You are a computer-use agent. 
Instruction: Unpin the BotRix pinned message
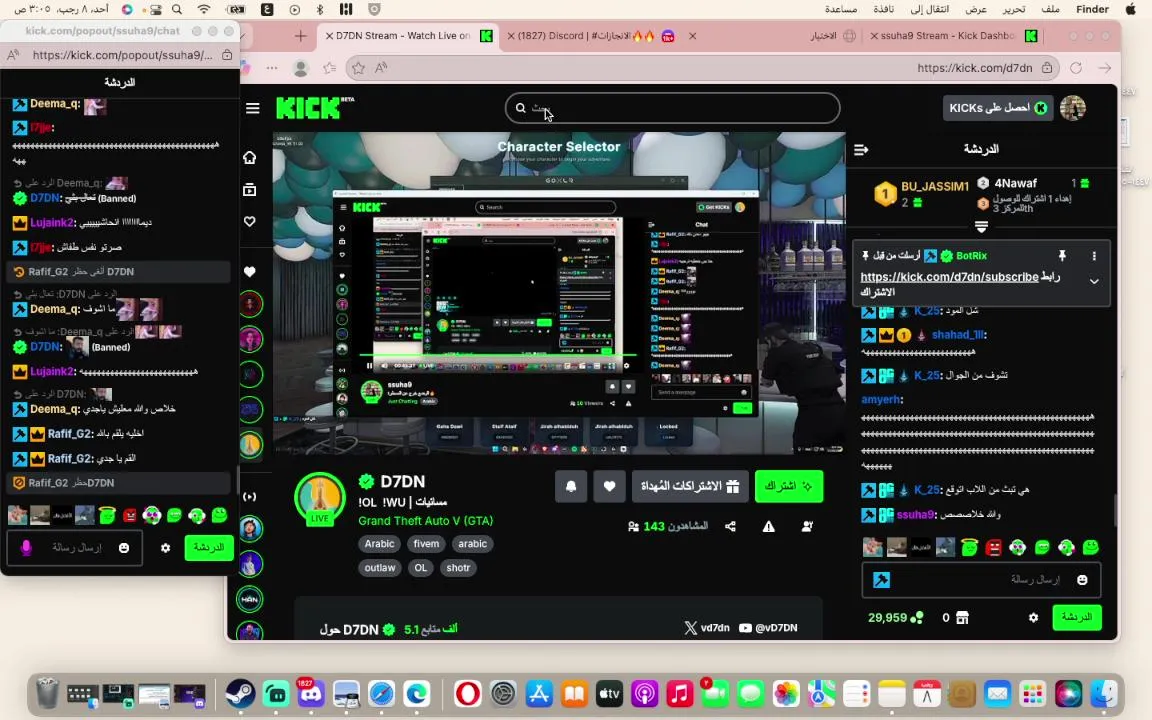(1062, 256)
